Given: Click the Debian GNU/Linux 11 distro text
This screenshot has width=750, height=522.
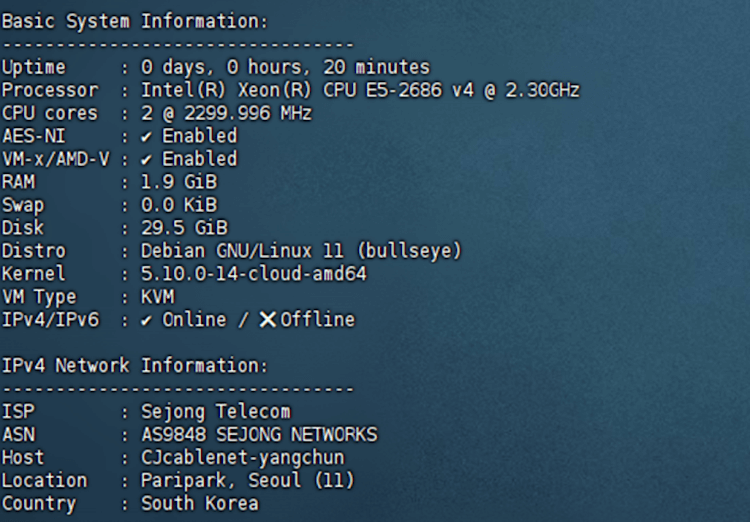Looking at the screenshot, I should point(301,251).
